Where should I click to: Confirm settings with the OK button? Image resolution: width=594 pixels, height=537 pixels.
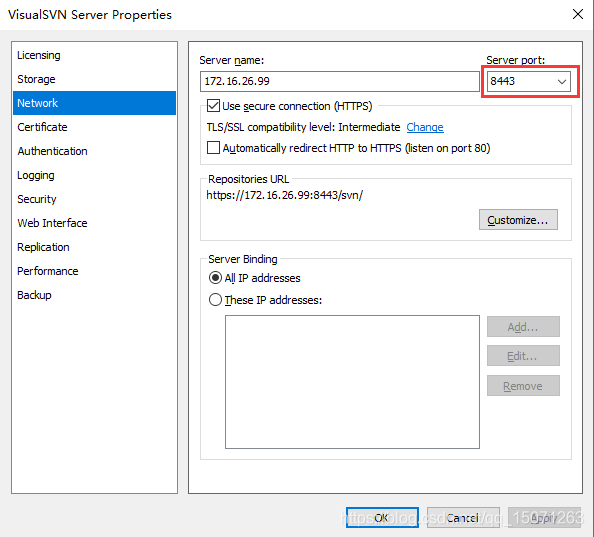point(382,517)
